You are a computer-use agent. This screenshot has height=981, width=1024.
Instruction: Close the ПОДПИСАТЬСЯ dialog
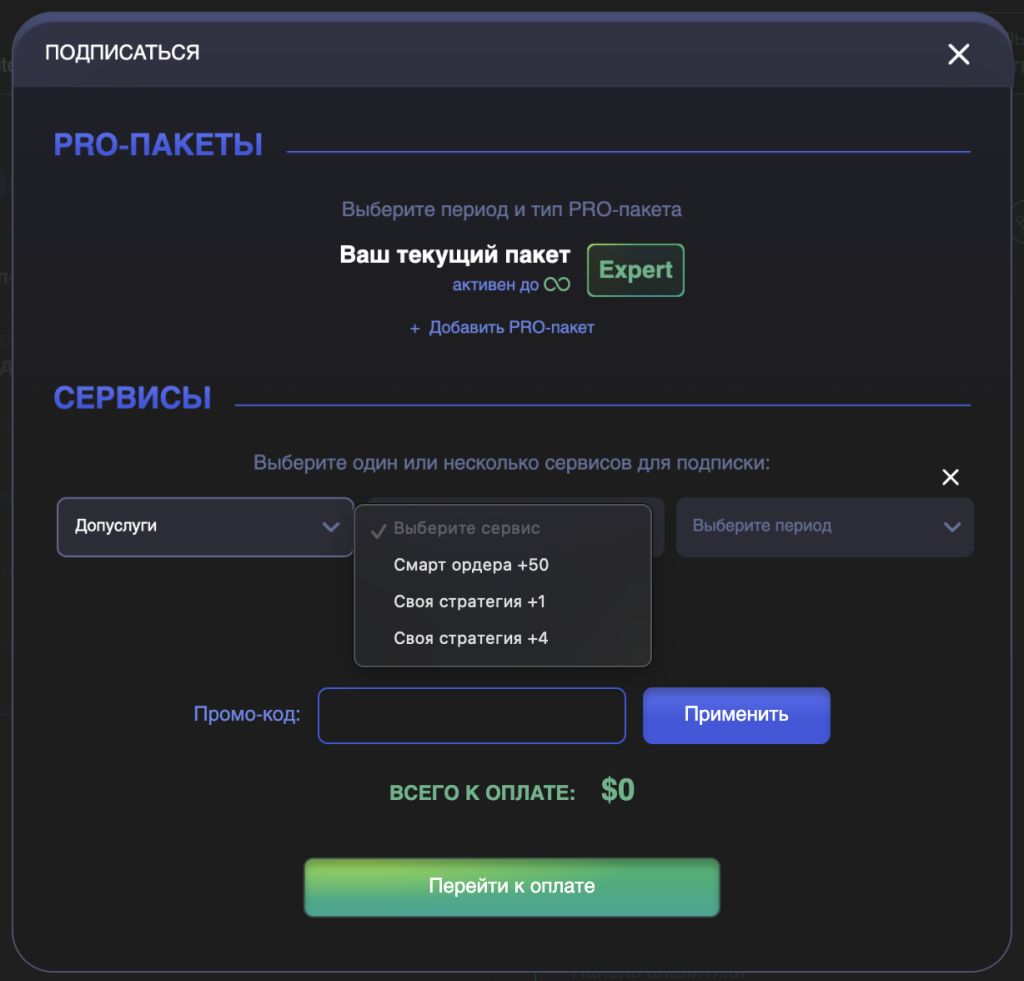pos(958,55)
